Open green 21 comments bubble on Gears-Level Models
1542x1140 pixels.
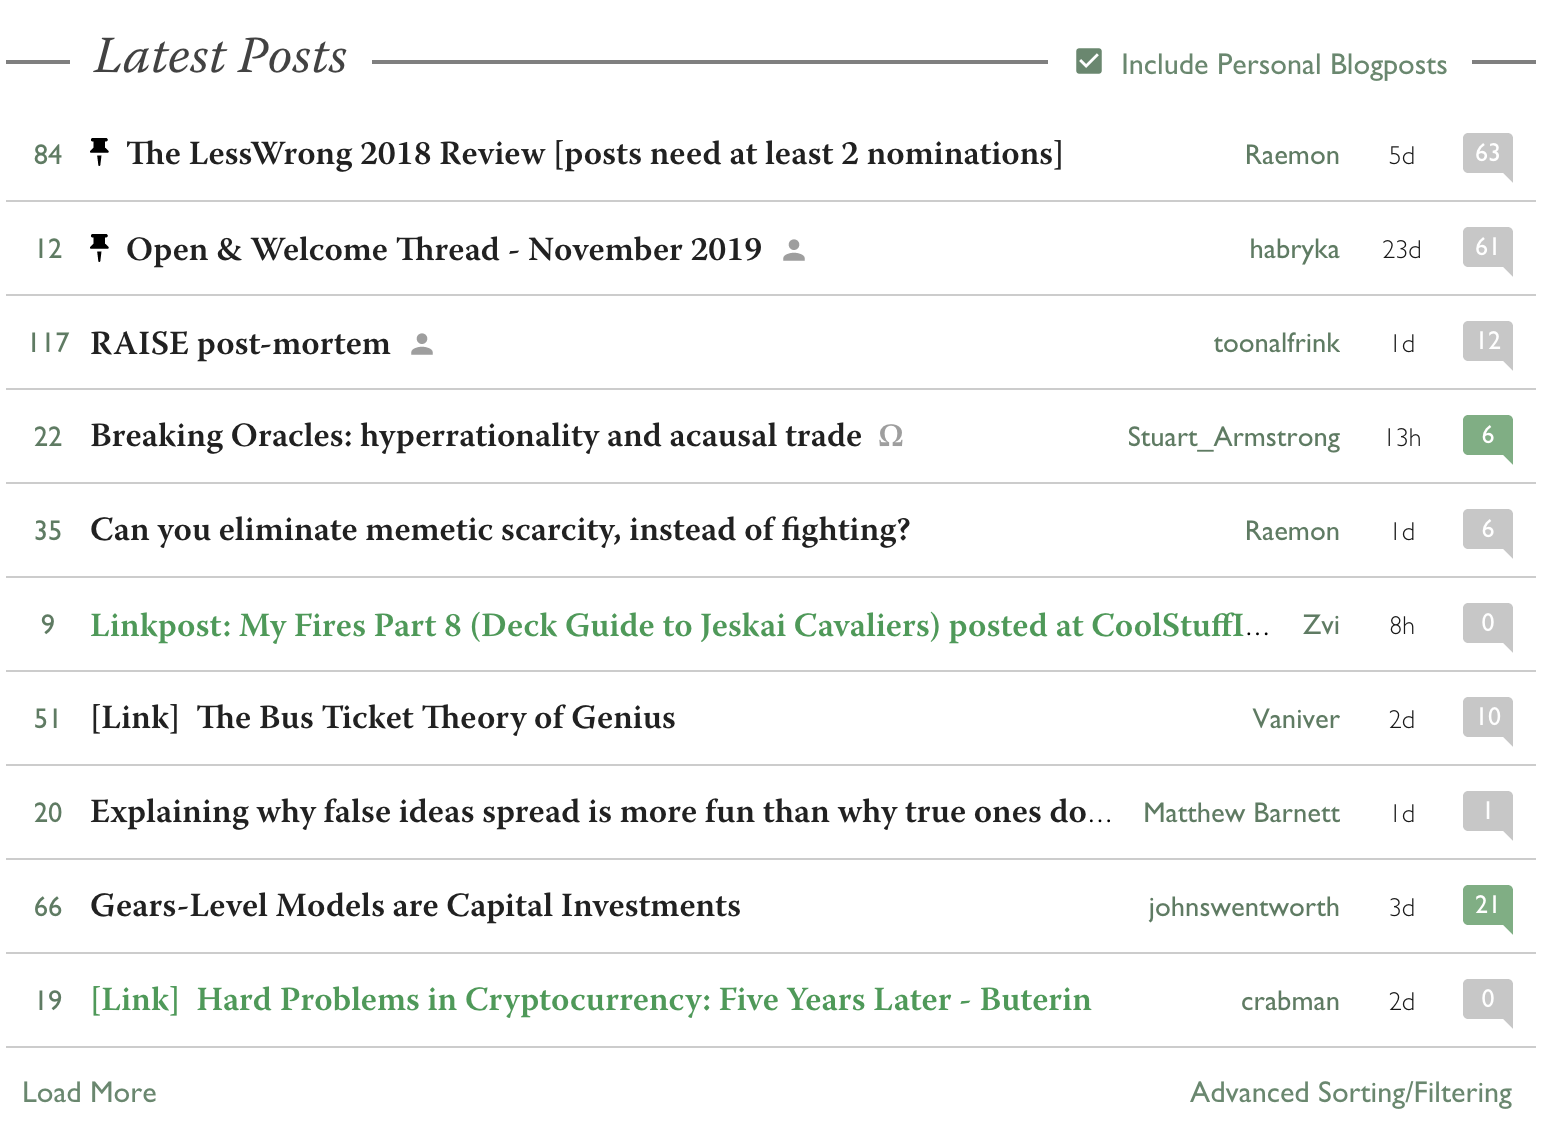coord(1487,906)
